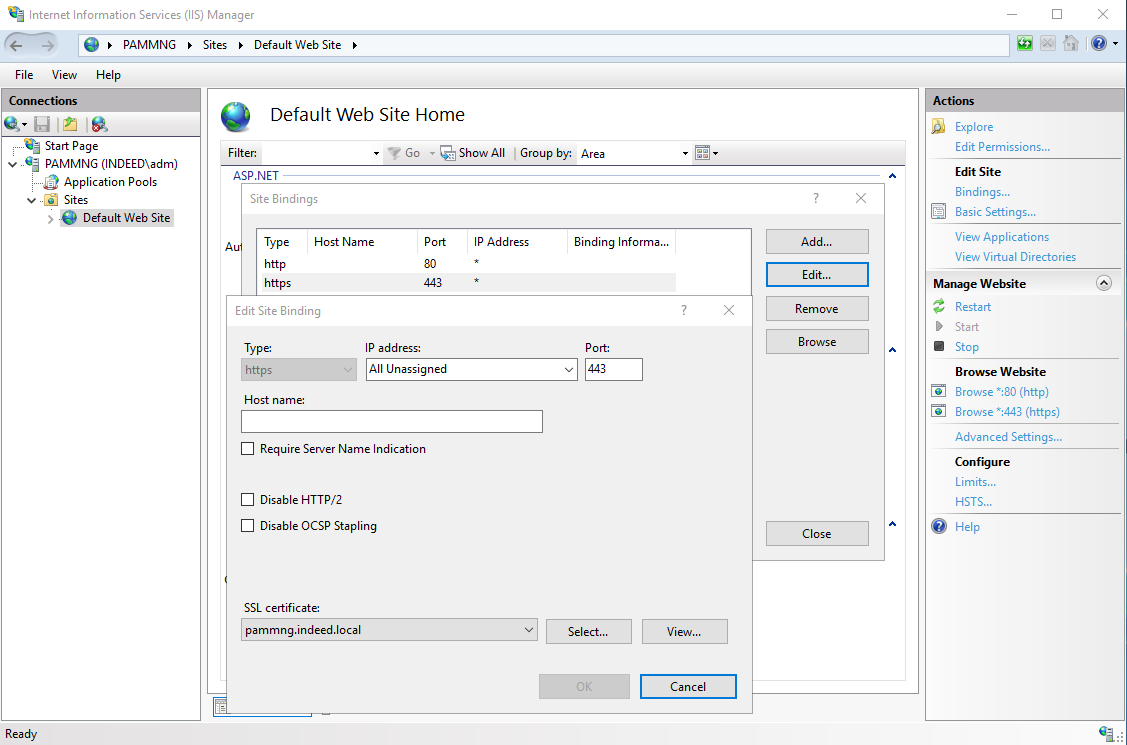Click the Basic Settings icon
The height and width of the screenshot is (745, 1127).
click(x=938, y=212)
